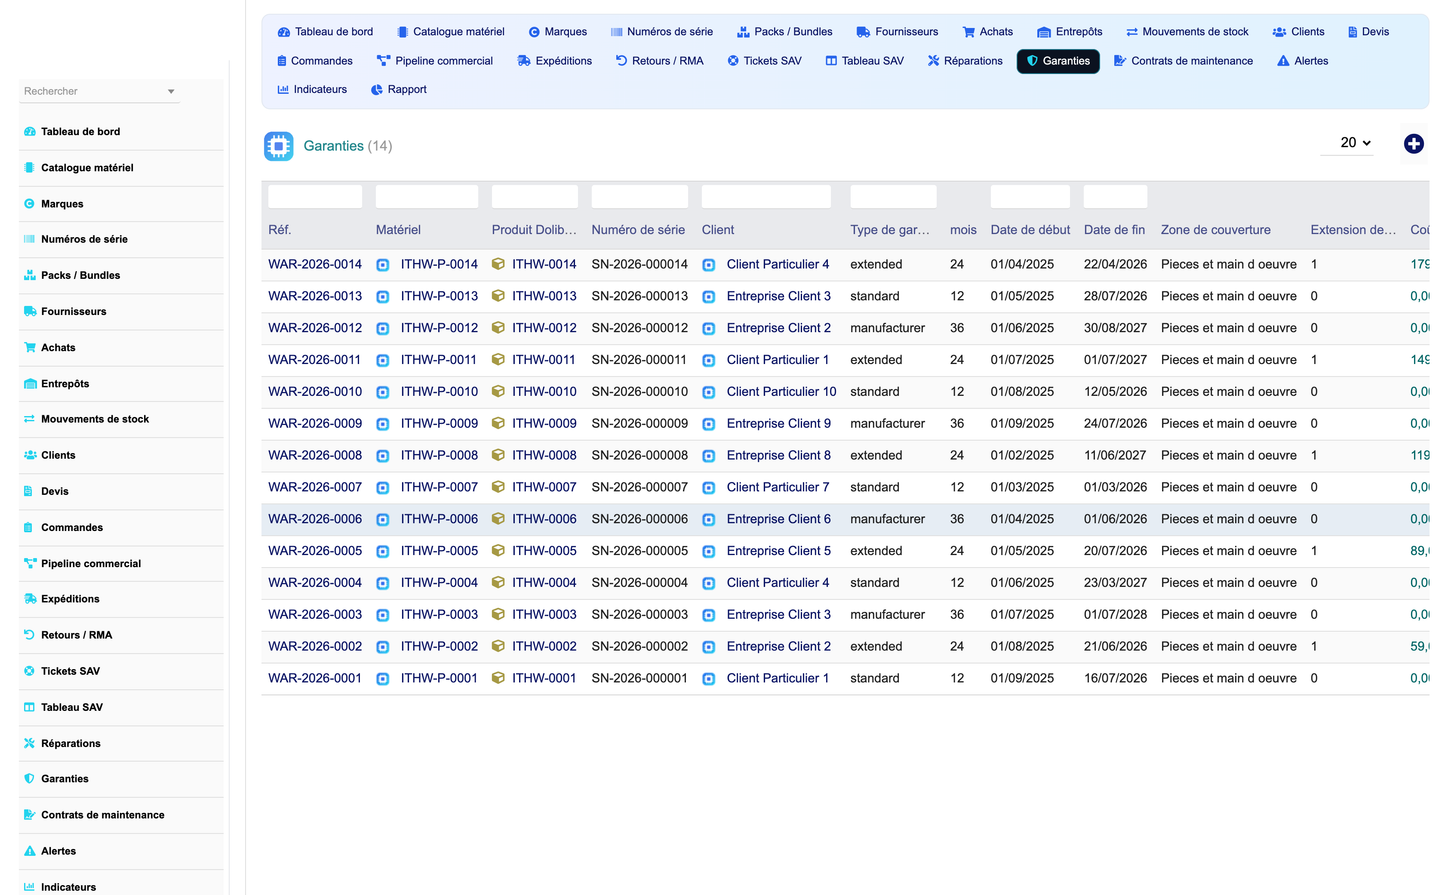Click the Catalogue matériel icon in the sidebar

(x=30, y=168)
